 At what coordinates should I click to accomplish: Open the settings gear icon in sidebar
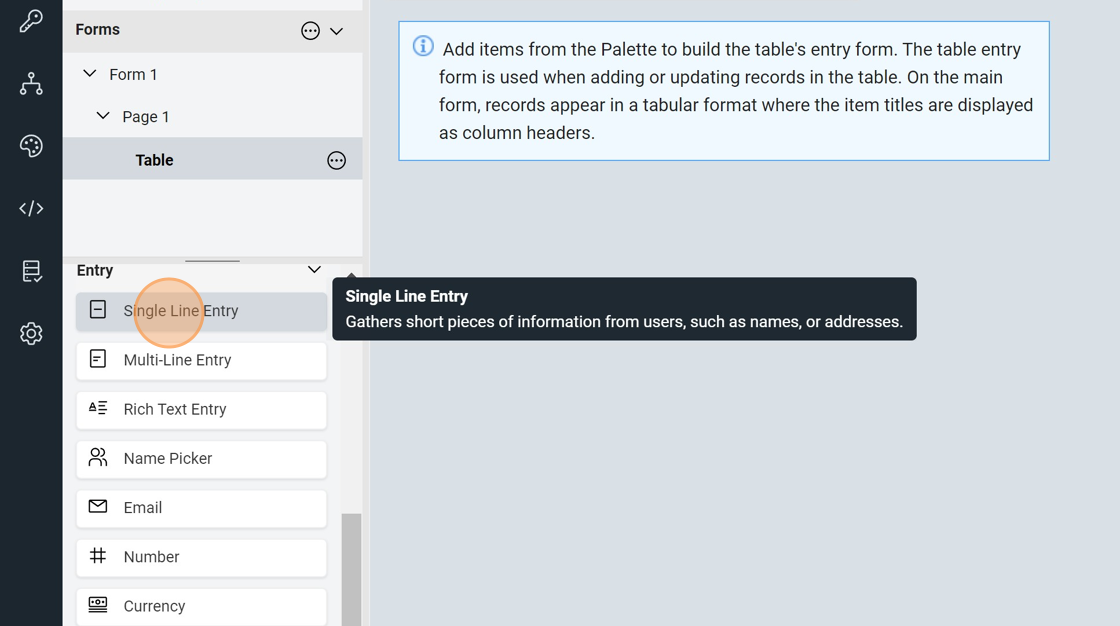click(31, 333)
